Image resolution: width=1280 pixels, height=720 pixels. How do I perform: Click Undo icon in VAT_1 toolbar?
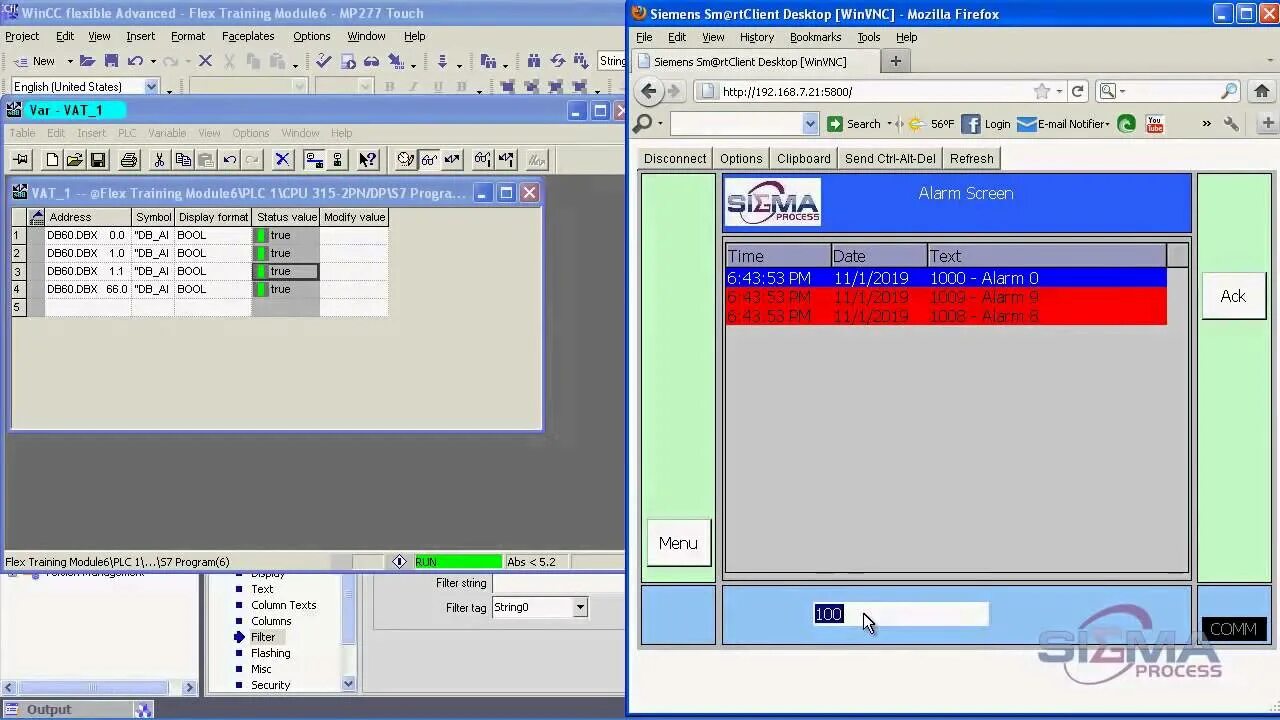[230, 160]
